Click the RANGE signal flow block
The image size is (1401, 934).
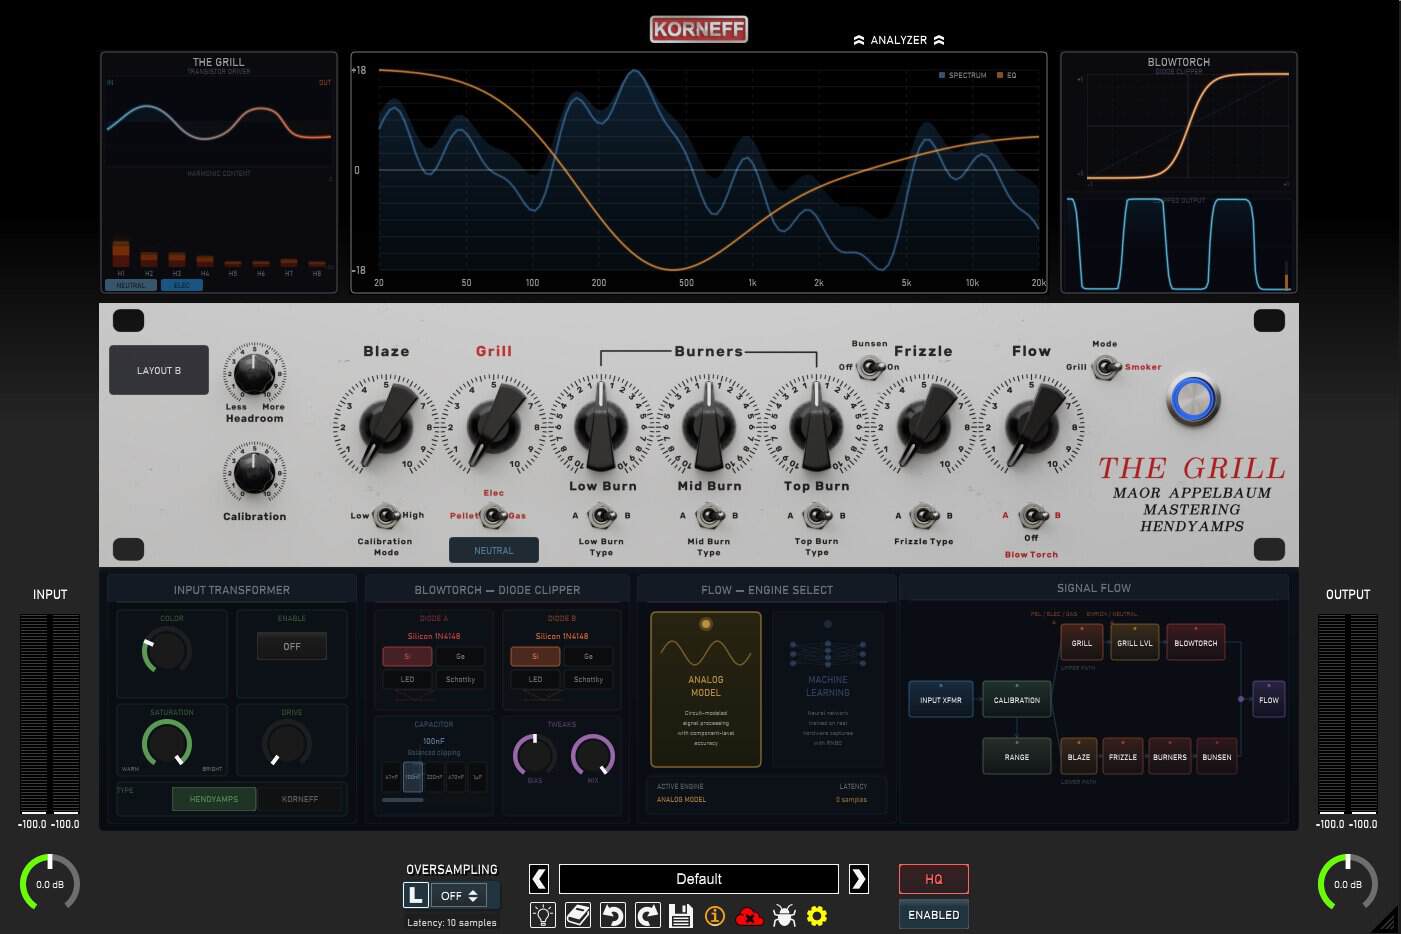[1017, 757]
